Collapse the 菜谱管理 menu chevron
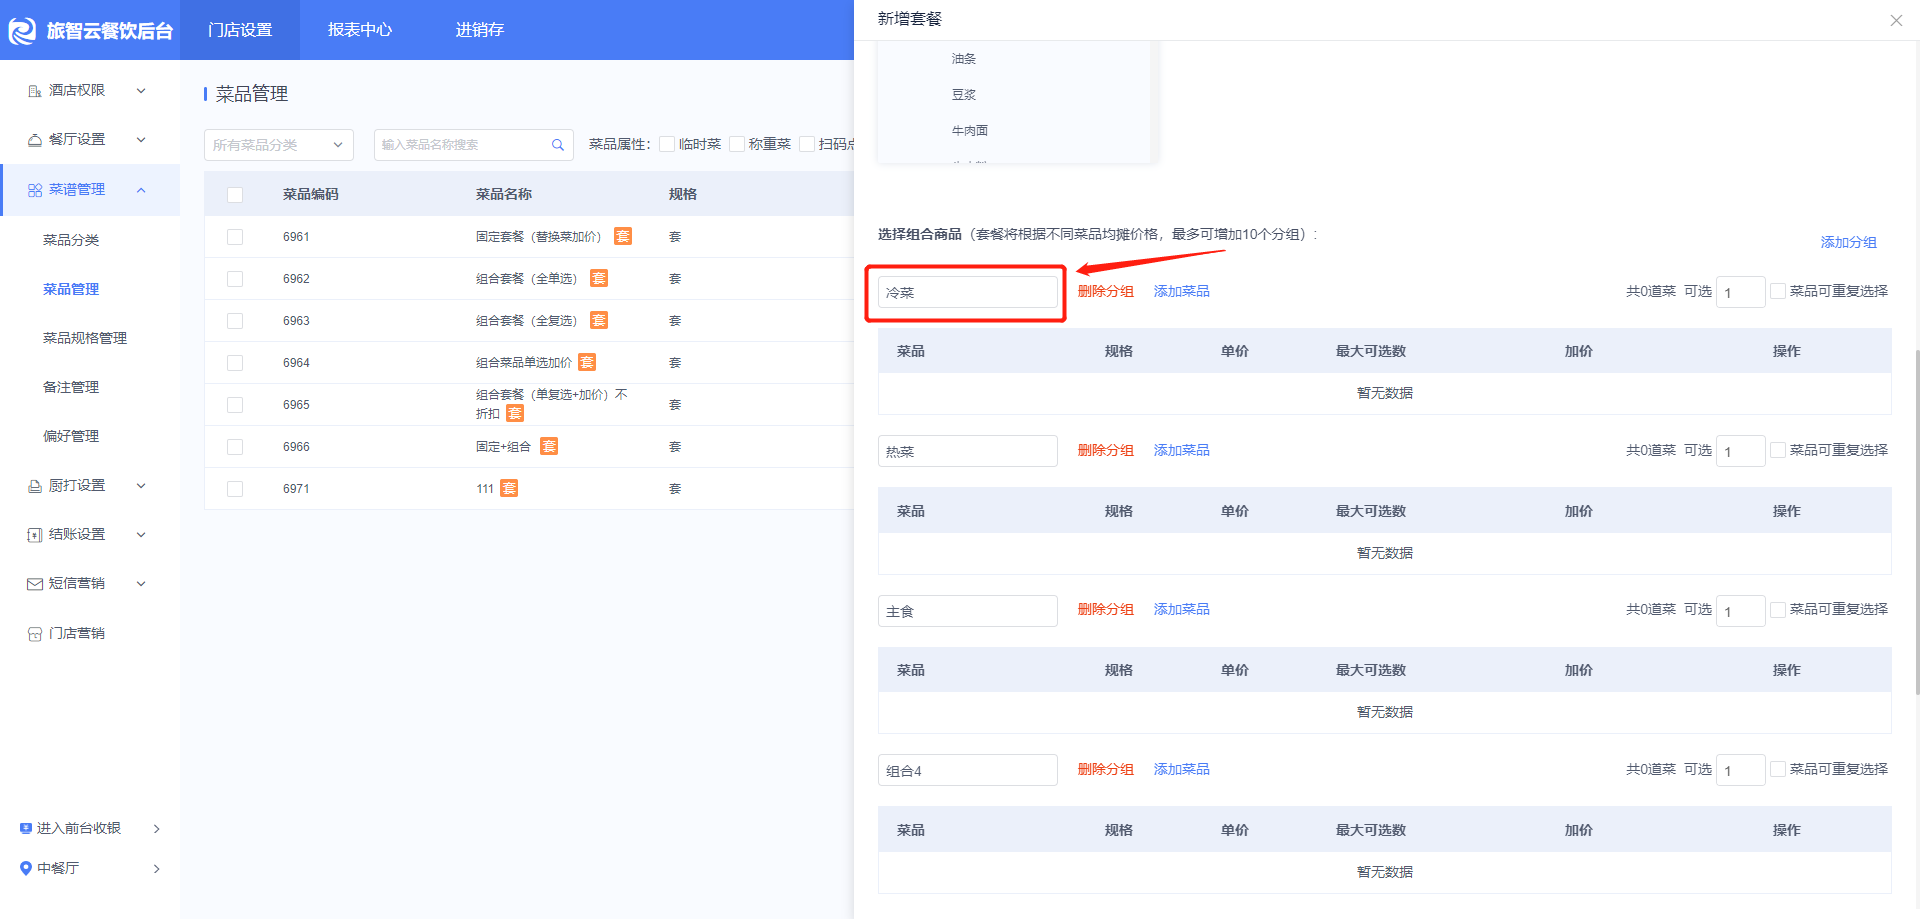The image size is (1920, 919). (x=141, y=190)
